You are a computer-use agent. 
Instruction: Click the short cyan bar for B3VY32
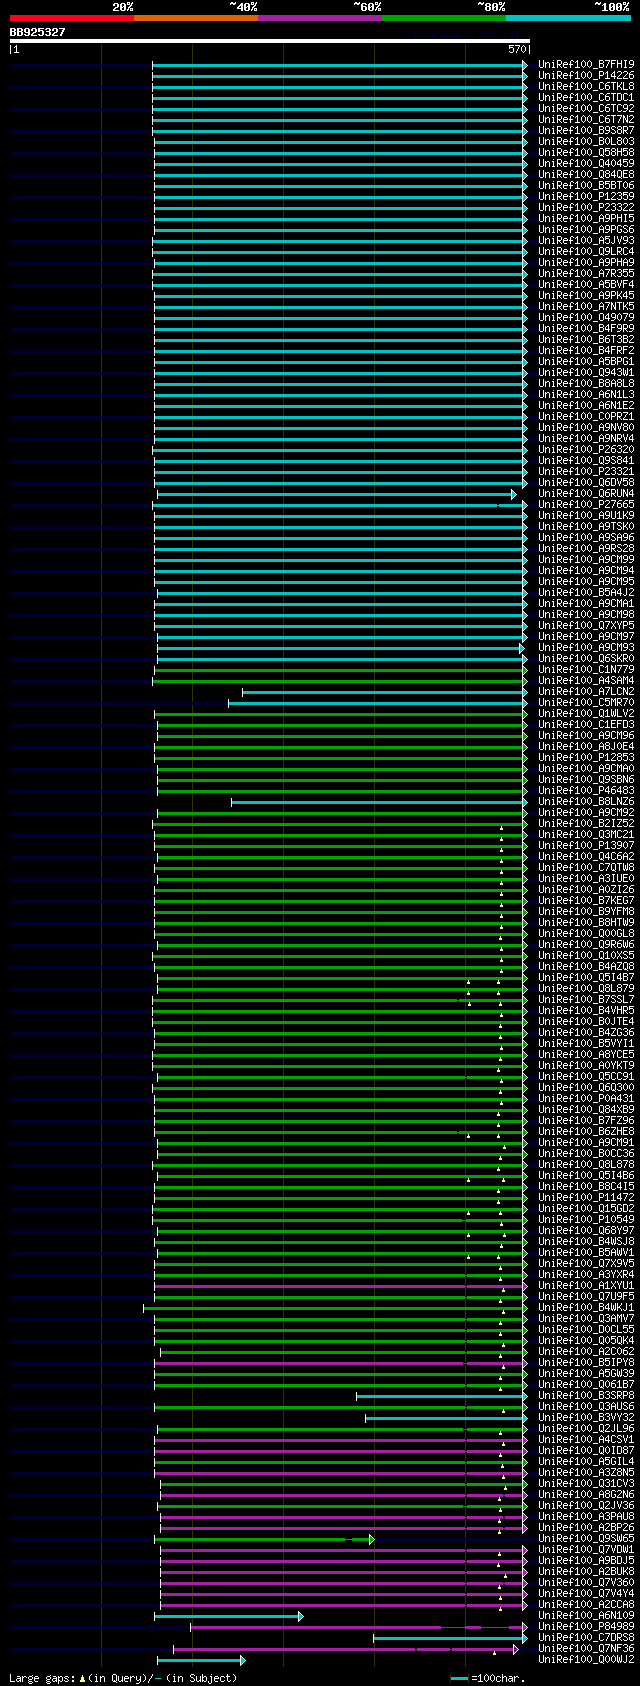click(446, 1418)
